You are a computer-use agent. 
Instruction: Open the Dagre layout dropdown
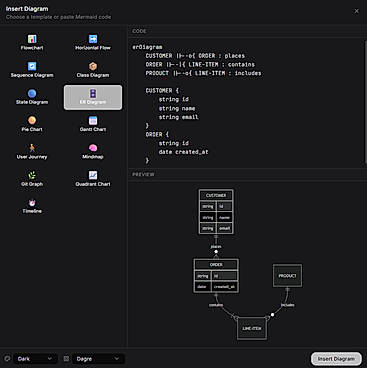(98, 359)
